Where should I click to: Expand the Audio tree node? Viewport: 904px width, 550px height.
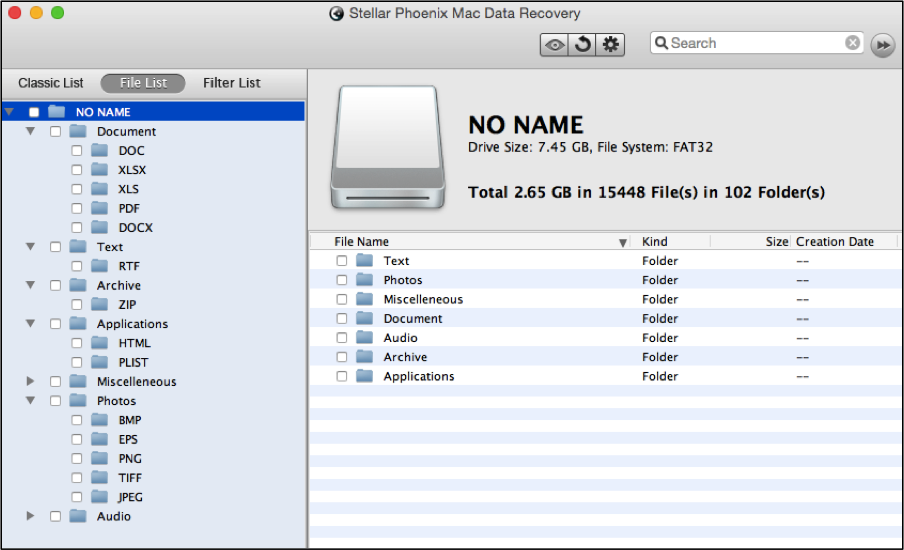(x=31, y=516)
